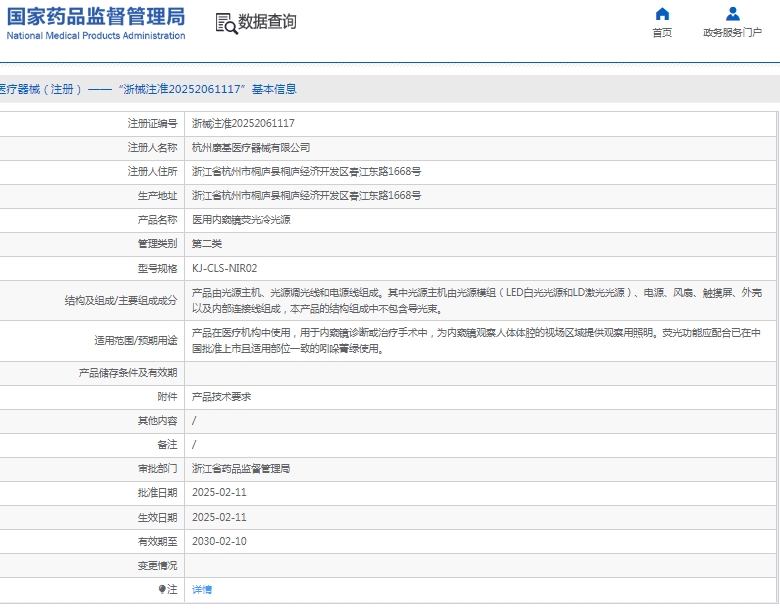This screenshot has width=780, height=610.
Task: Click the 首页 text label
Action: click(662, 33)
